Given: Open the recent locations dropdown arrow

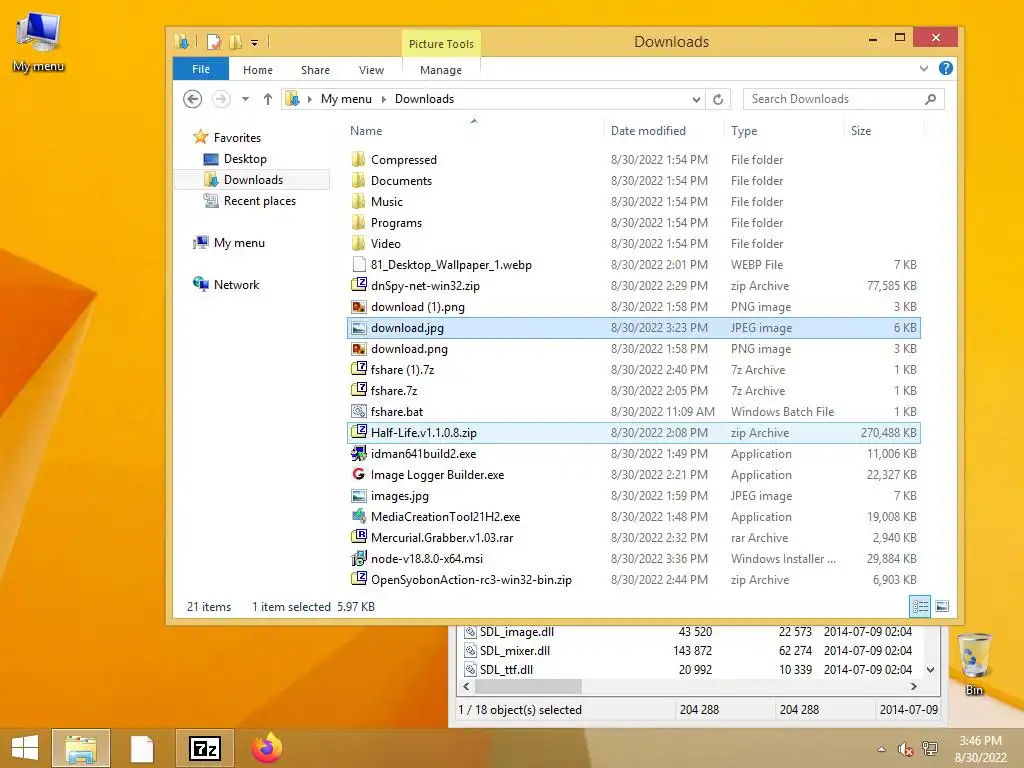Looking at the screenshot, I should (246, 99).
